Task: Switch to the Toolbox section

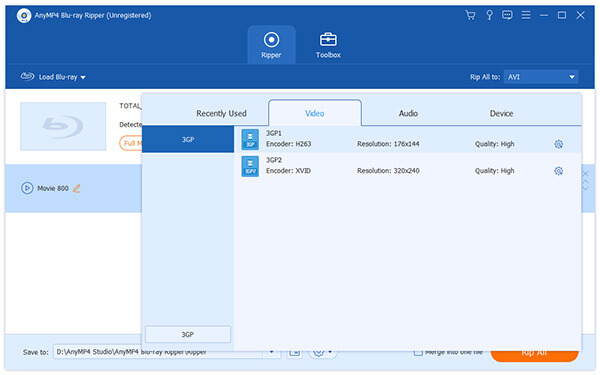Action: (x=328, y=45)
